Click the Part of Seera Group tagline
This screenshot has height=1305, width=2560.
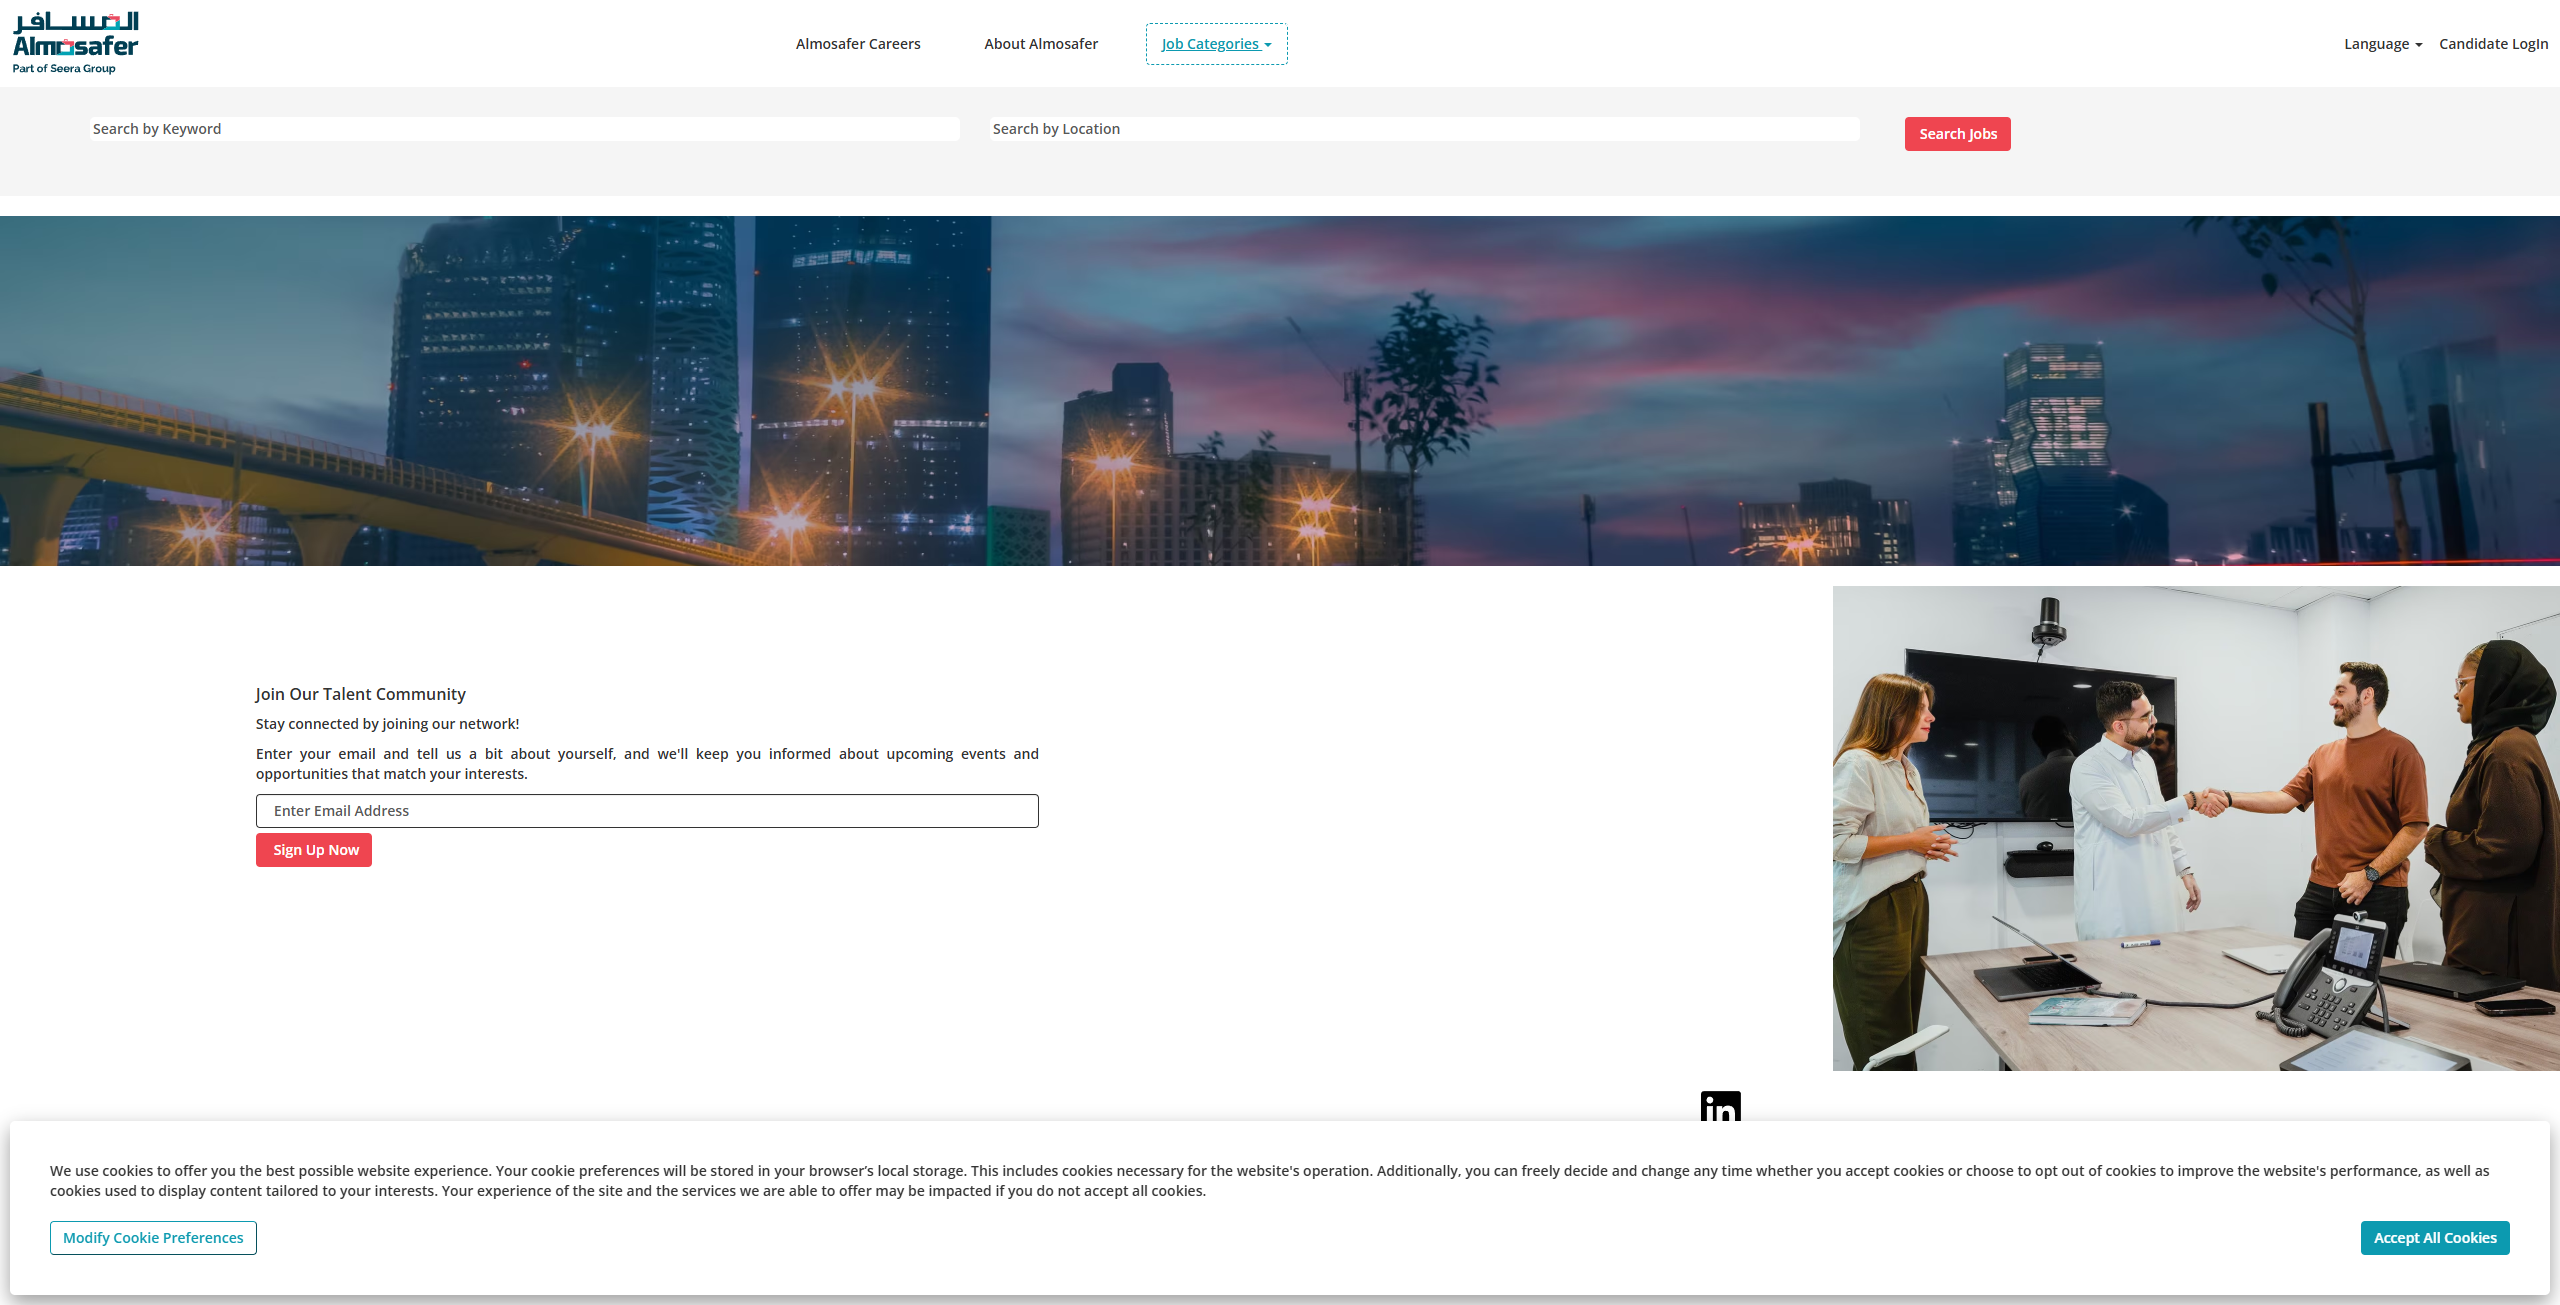click(64, 69)
